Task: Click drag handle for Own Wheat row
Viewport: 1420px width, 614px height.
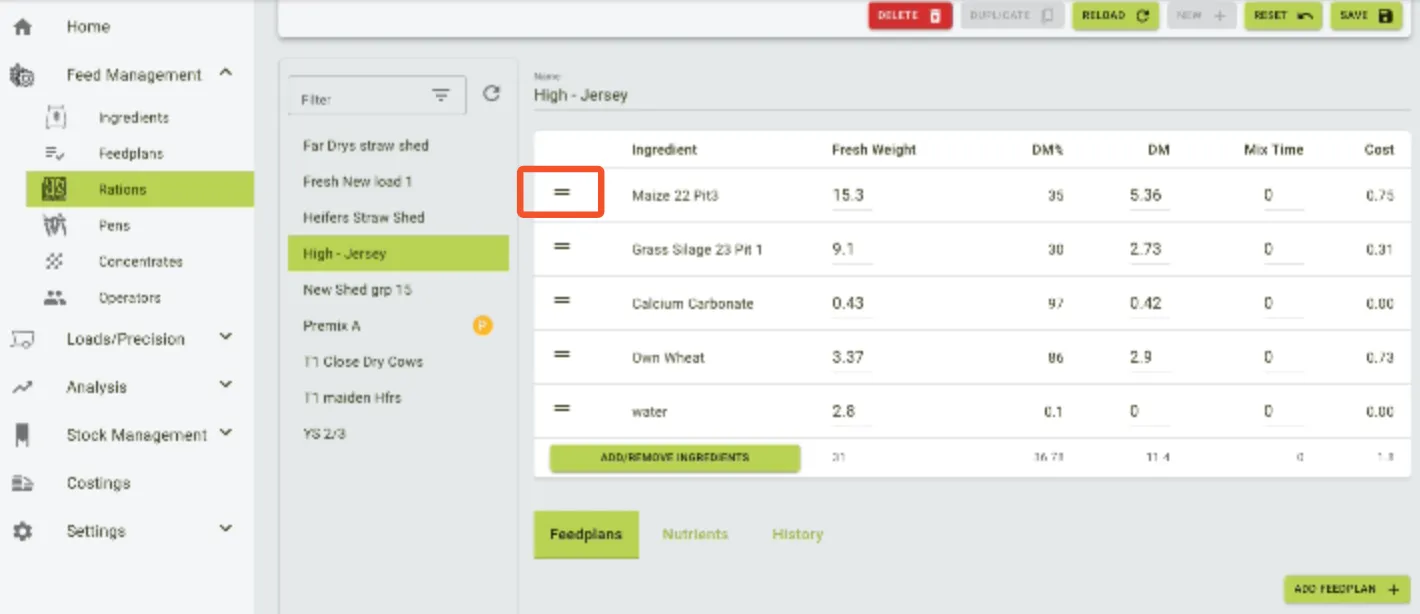Action: click(x=562, y=354)
